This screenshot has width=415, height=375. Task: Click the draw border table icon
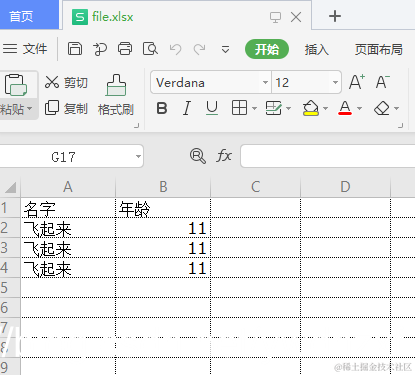274,108
